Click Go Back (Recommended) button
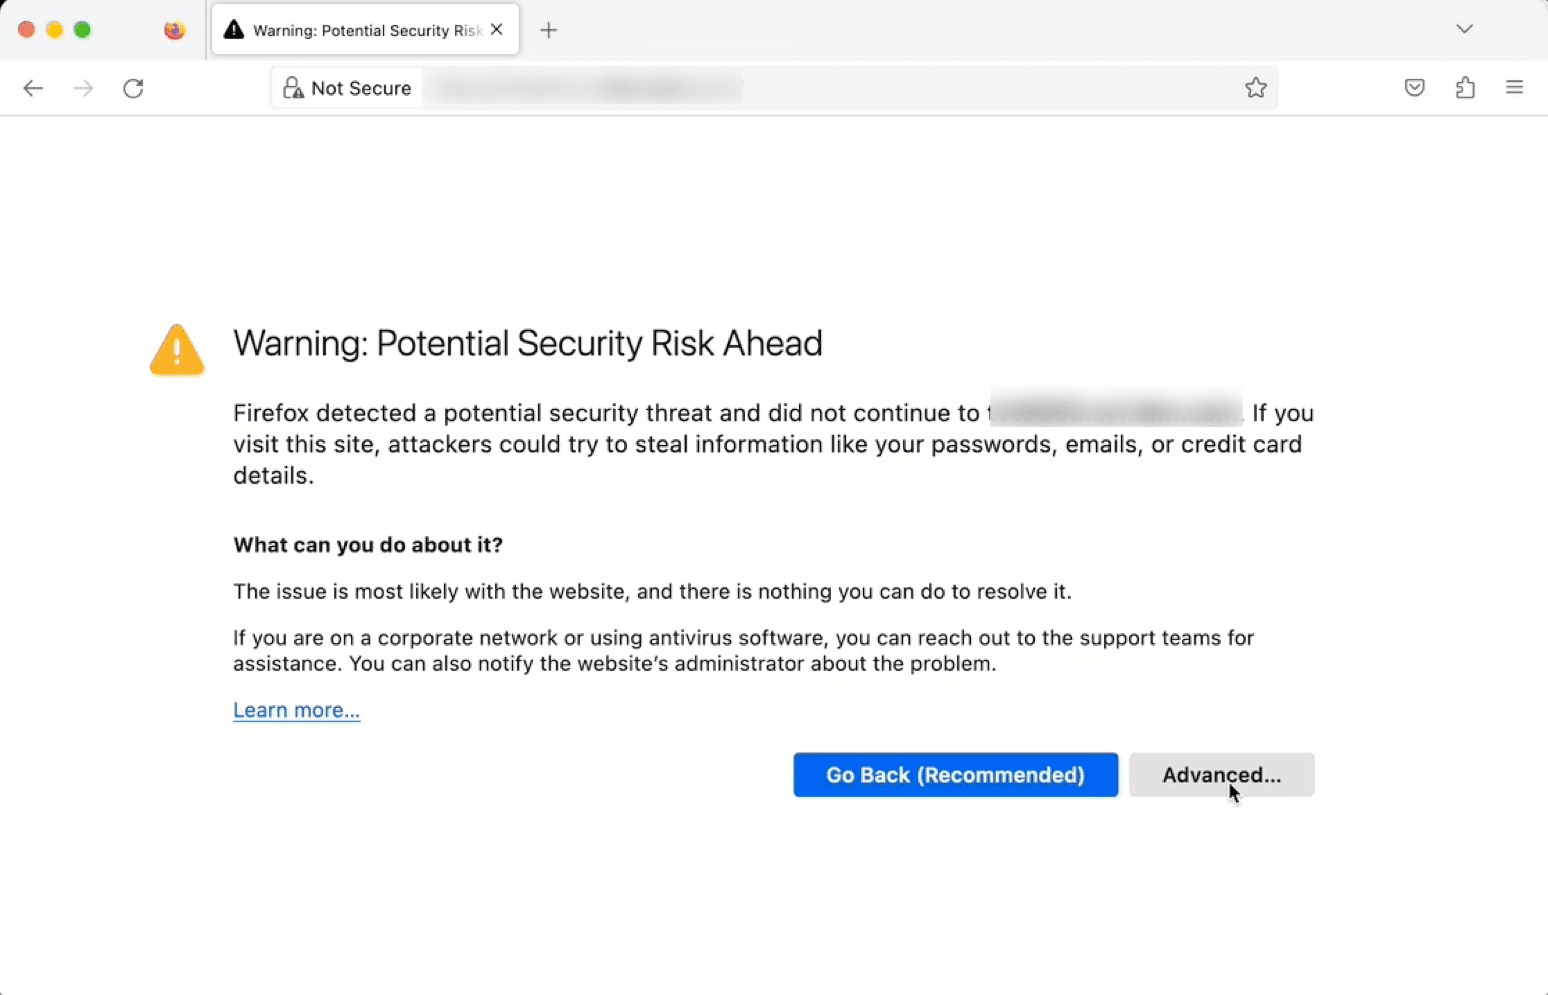This screenshot has height=995, width=1548. pos(955,775)
